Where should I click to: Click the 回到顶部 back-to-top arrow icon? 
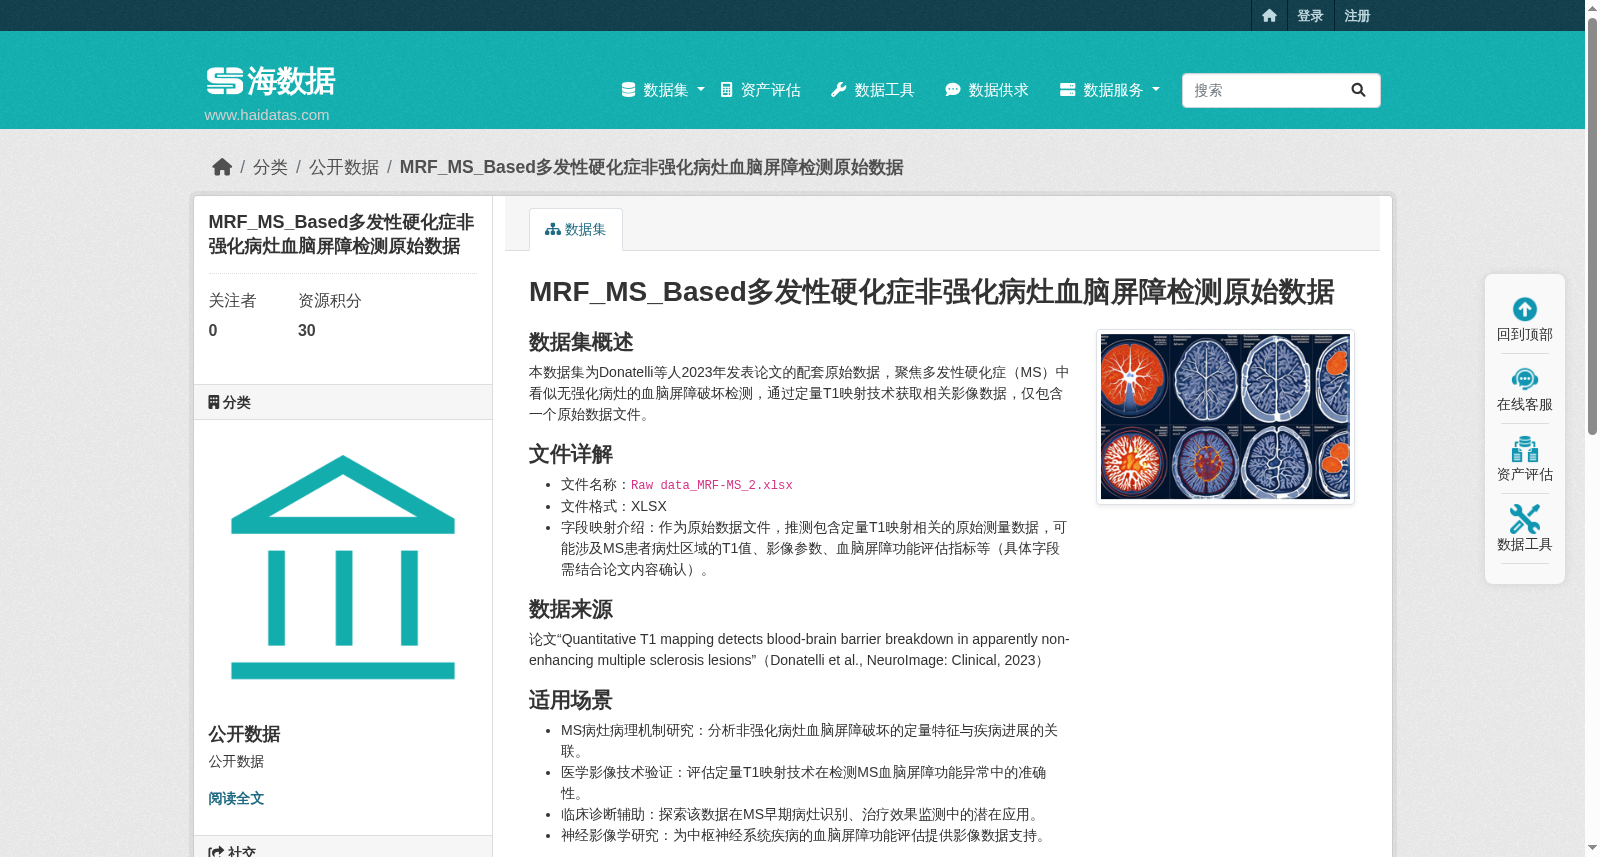pos(1525,309)
